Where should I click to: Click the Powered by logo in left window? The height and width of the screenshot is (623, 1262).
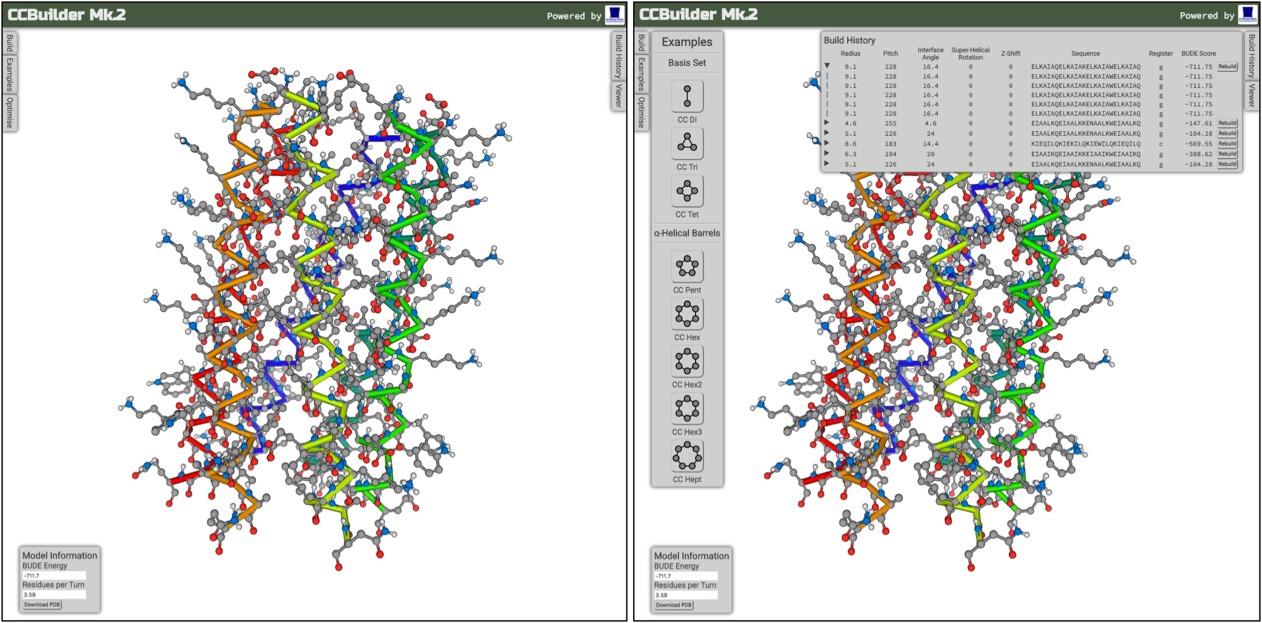[616, 14]
